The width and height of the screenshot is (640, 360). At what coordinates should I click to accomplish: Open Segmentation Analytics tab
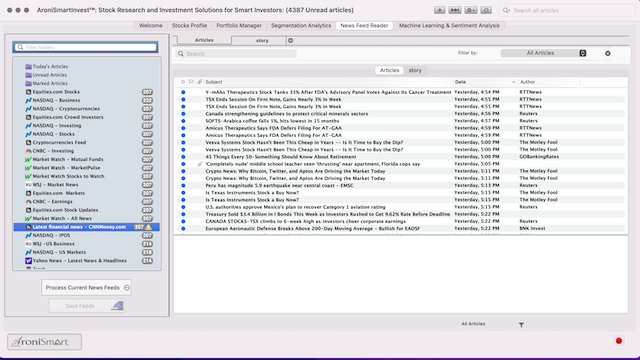click(301, 25)
